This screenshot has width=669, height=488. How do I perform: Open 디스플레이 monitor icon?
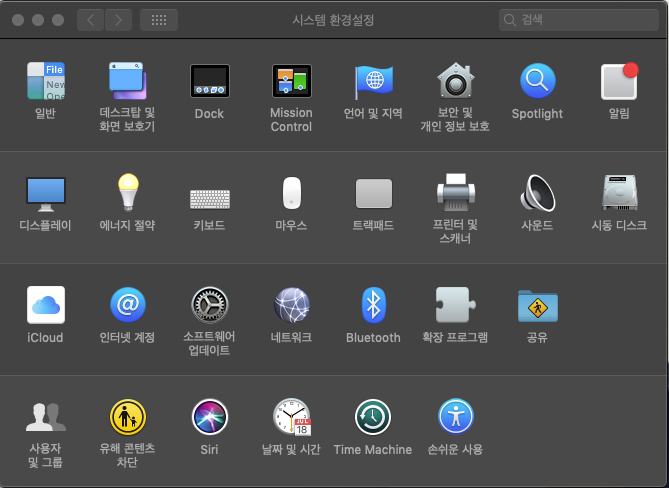pyautogui.click(x=46, y=194)
